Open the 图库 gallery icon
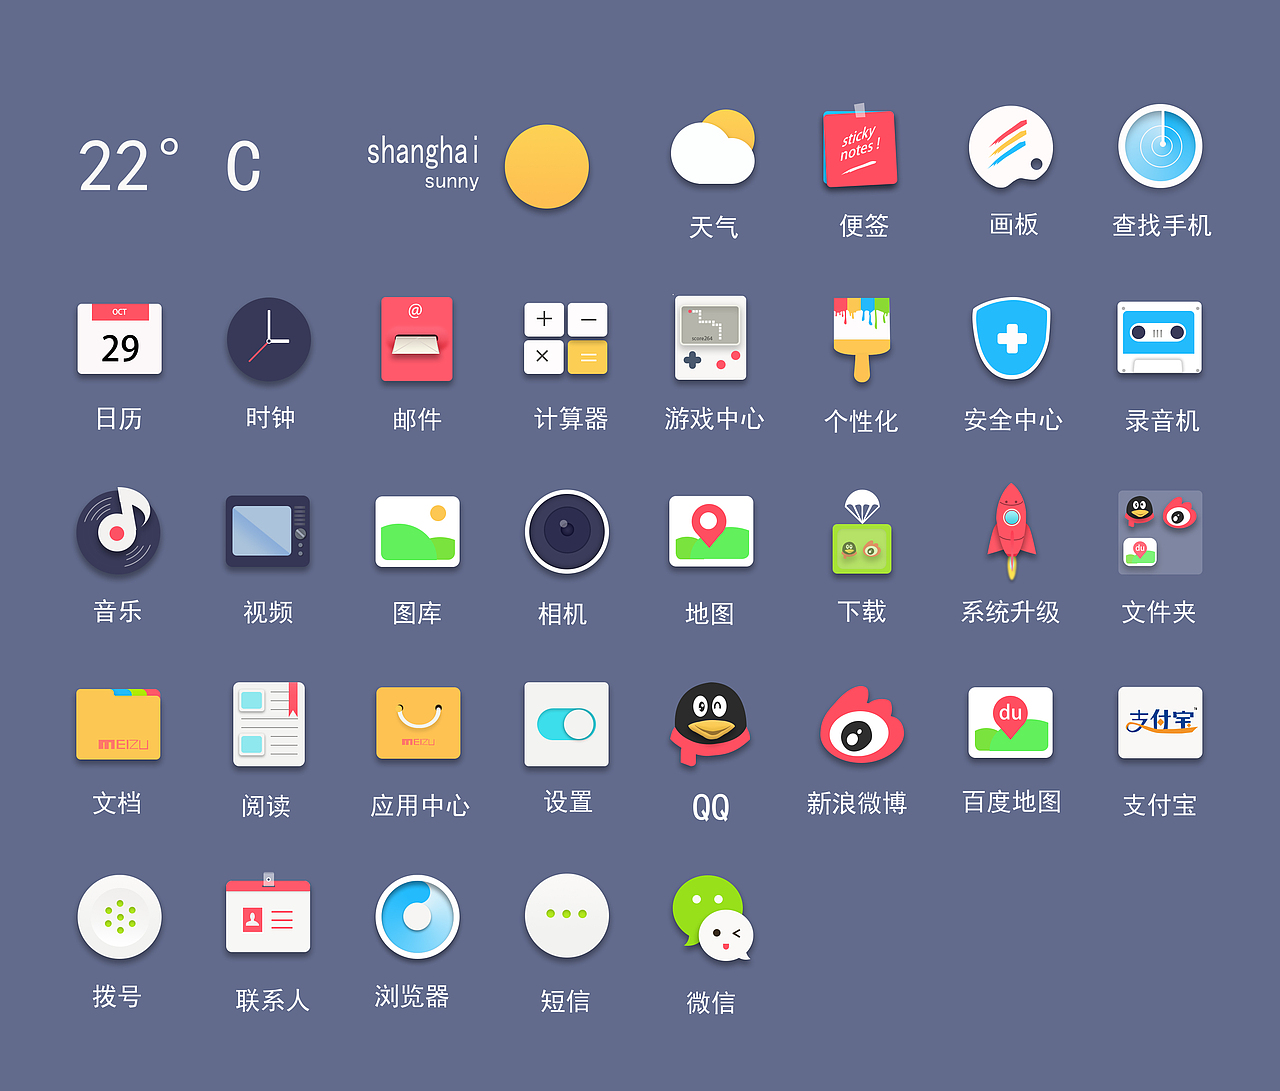This screenshot has width=1280, height=1091. point(417,531)
